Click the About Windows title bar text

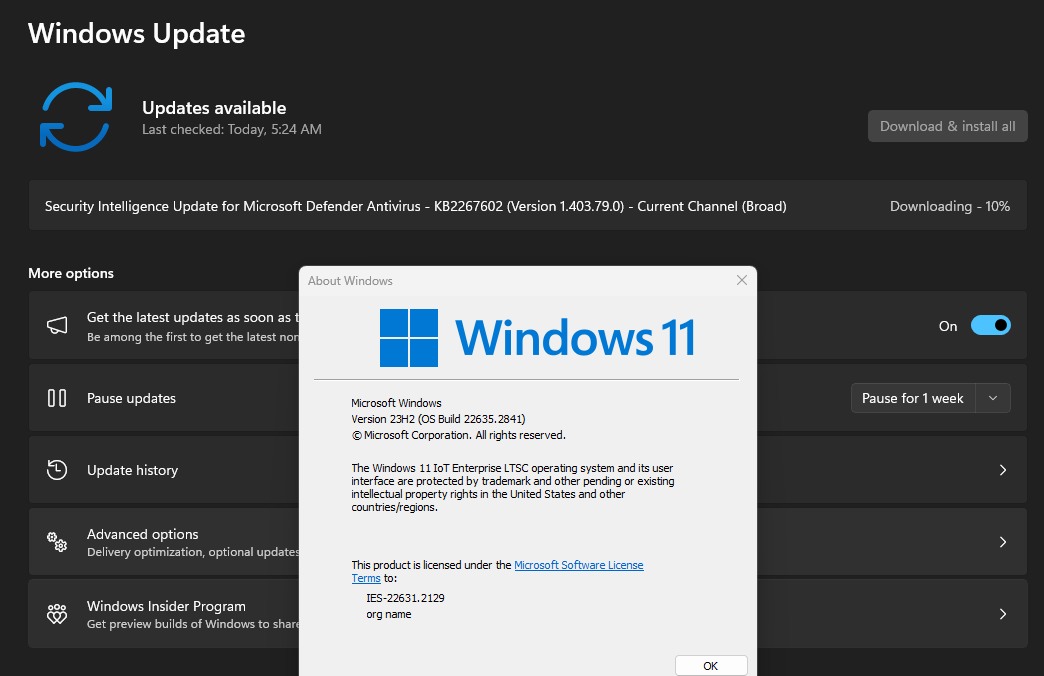click(x=350, y=281)
